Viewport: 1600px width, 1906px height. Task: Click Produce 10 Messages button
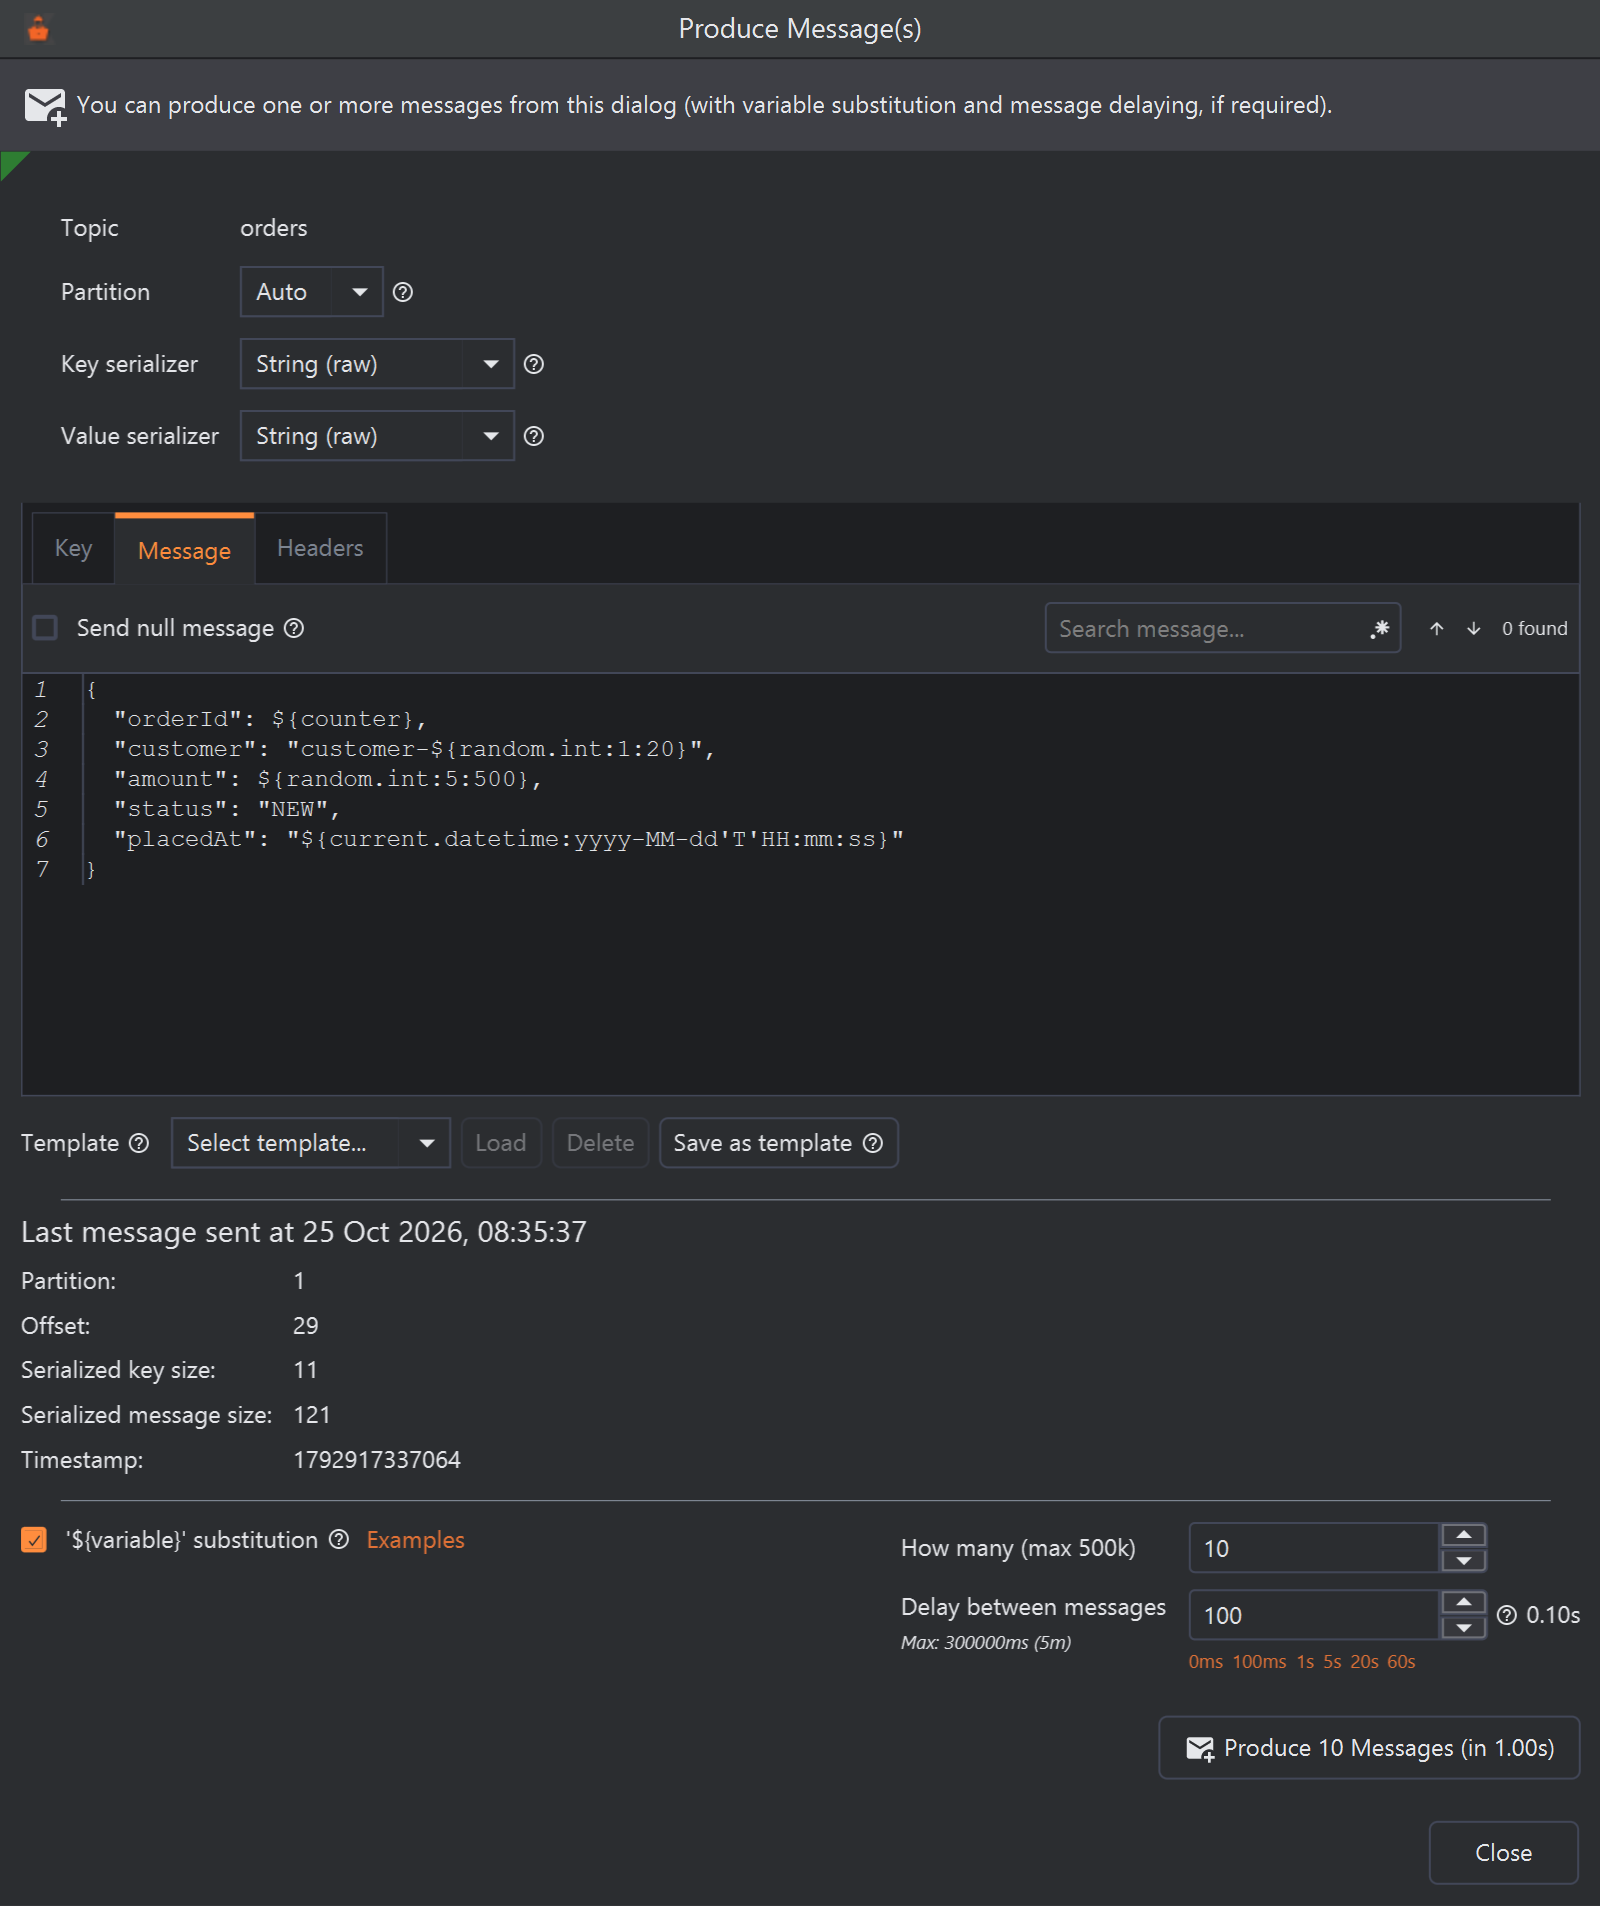tap(1369, 1748)
